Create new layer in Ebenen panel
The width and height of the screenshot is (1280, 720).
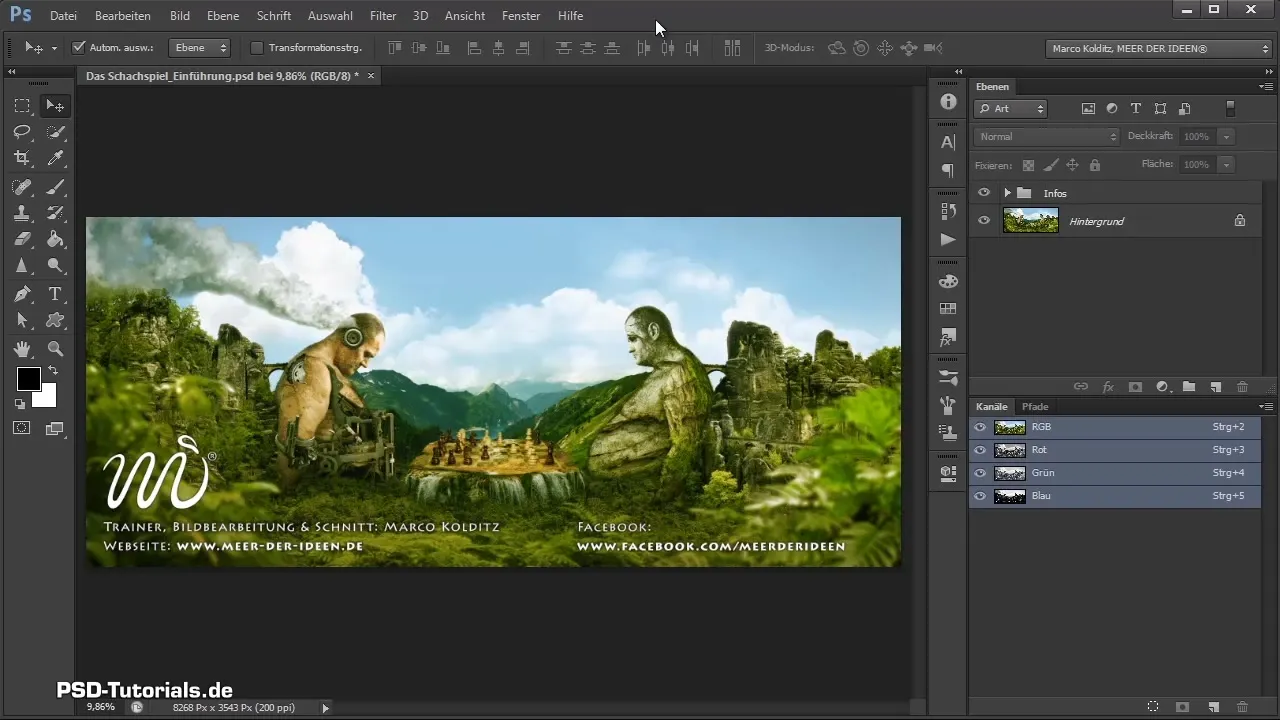(1216, 386)
